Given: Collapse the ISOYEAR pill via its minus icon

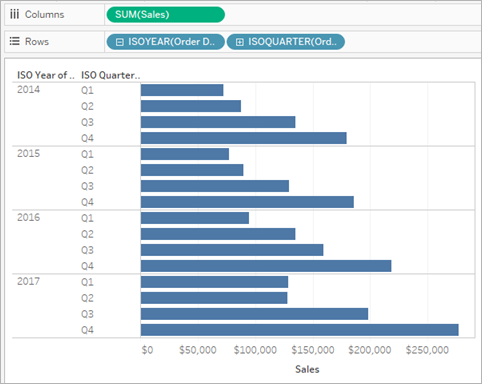Looking at the screenshot, I should (x=119, y=42).
